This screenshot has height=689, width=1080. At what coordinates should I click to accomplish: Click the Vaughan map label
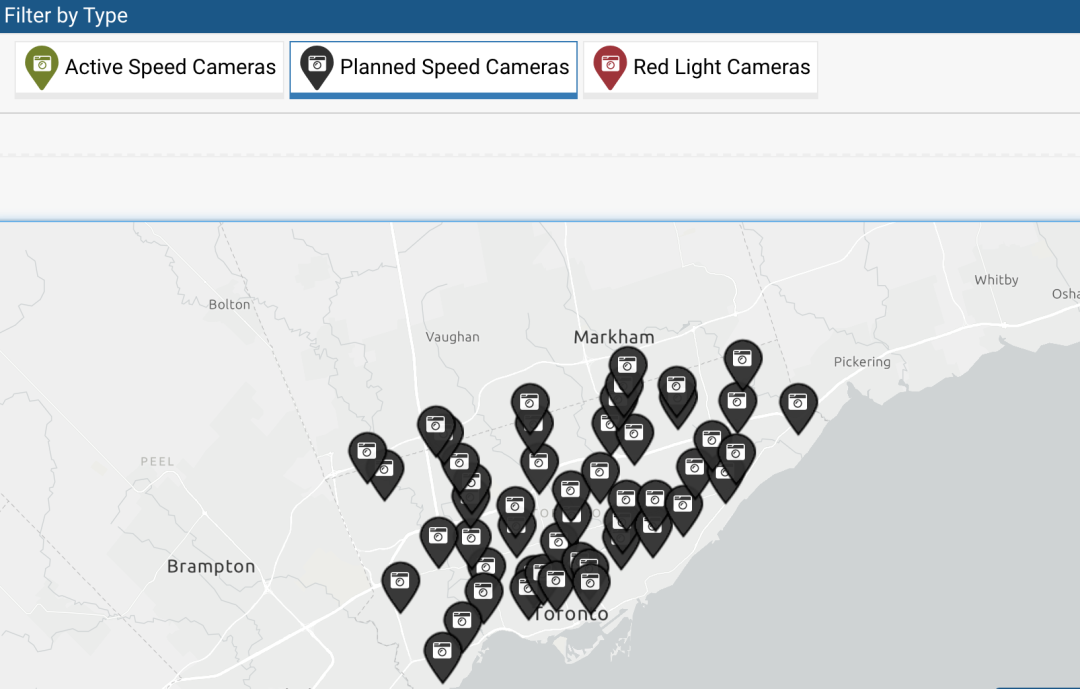[x=453, y=337]
